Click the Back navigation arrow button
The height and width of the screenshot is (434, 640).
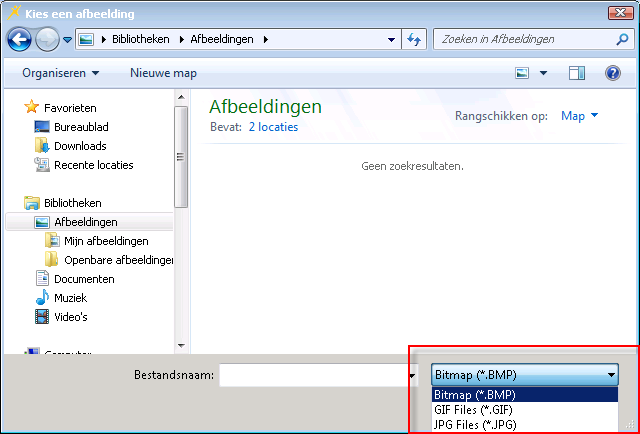tap(19, 40)
